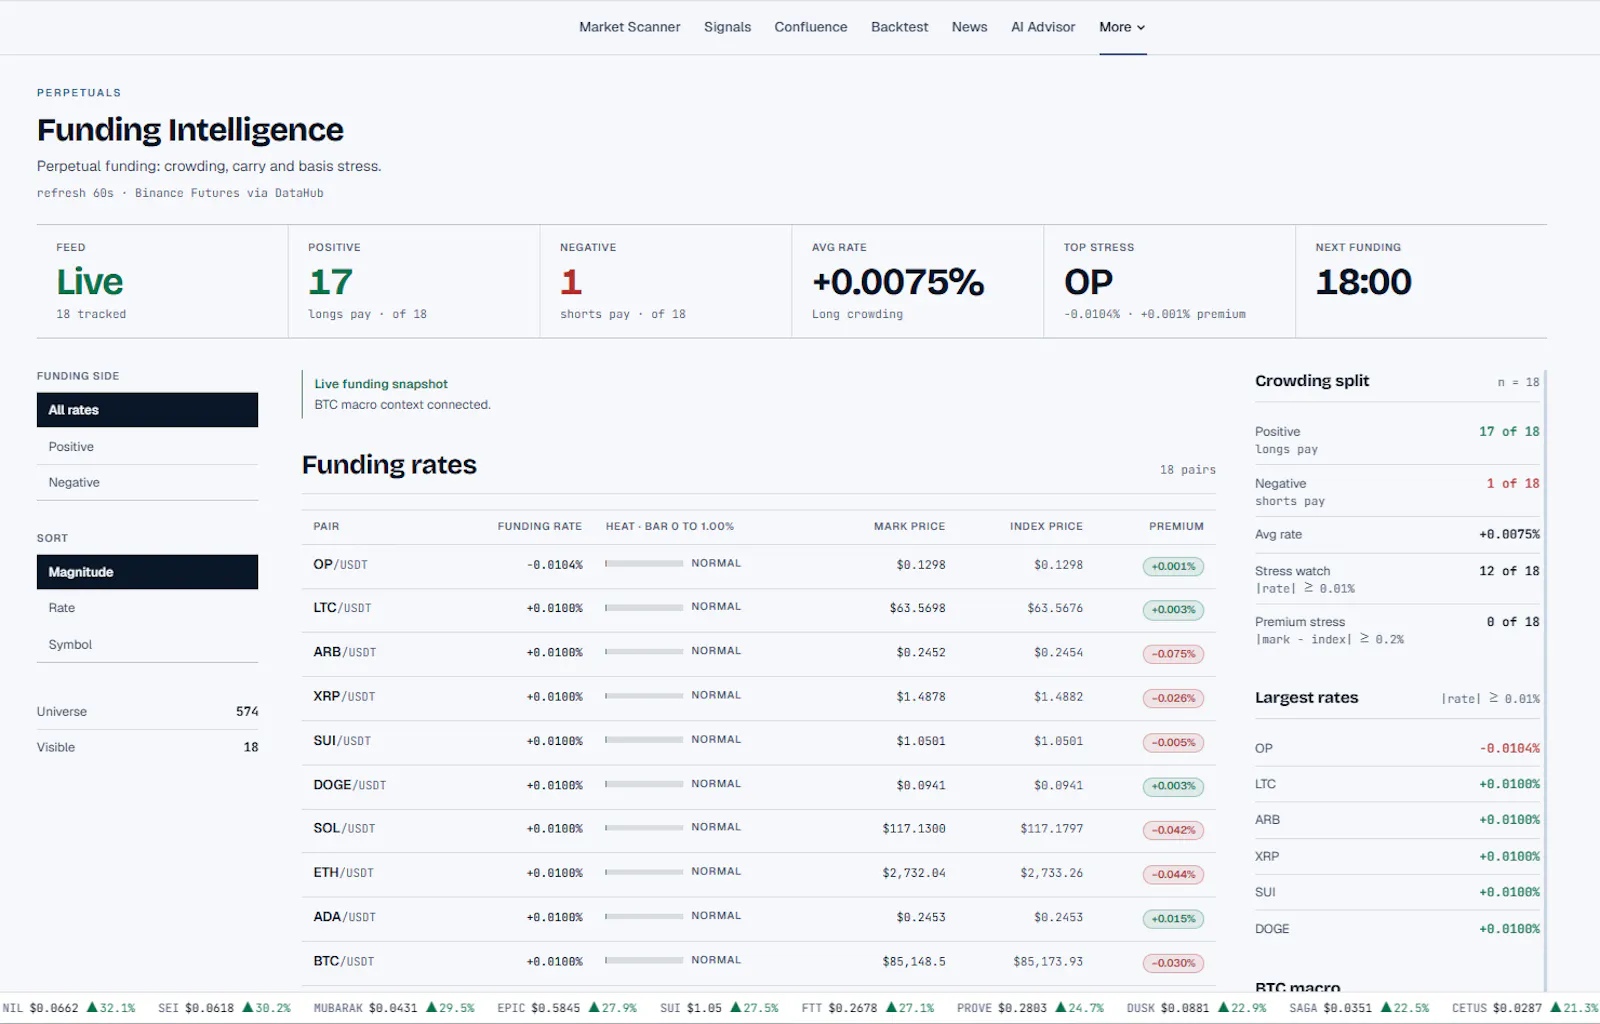Switch to Confluence page
This screenshot has height=1024, width=1600.
click(810, 27)
